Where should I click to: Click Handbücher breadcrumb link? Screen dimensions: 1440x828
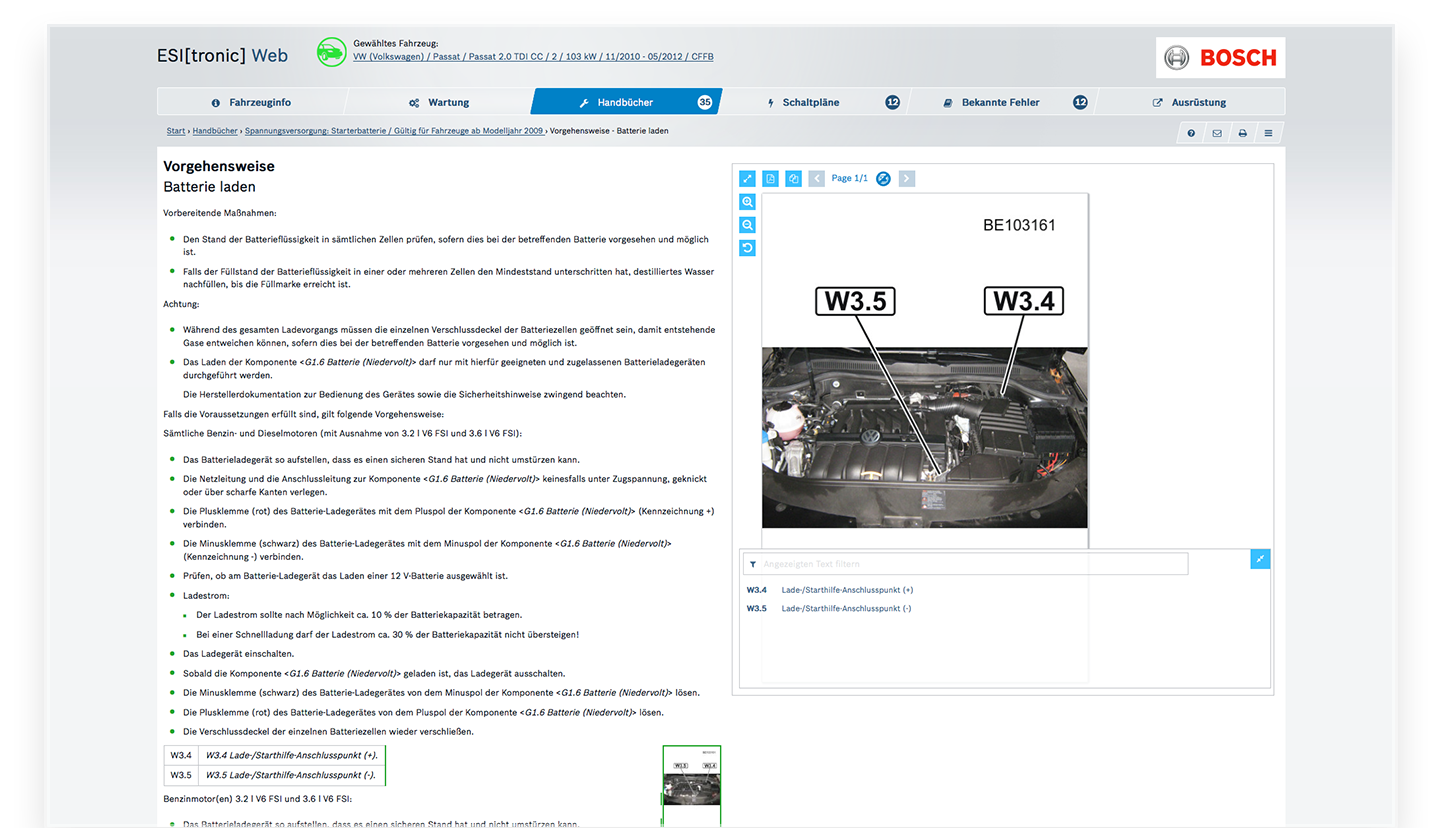coord(215,131)
